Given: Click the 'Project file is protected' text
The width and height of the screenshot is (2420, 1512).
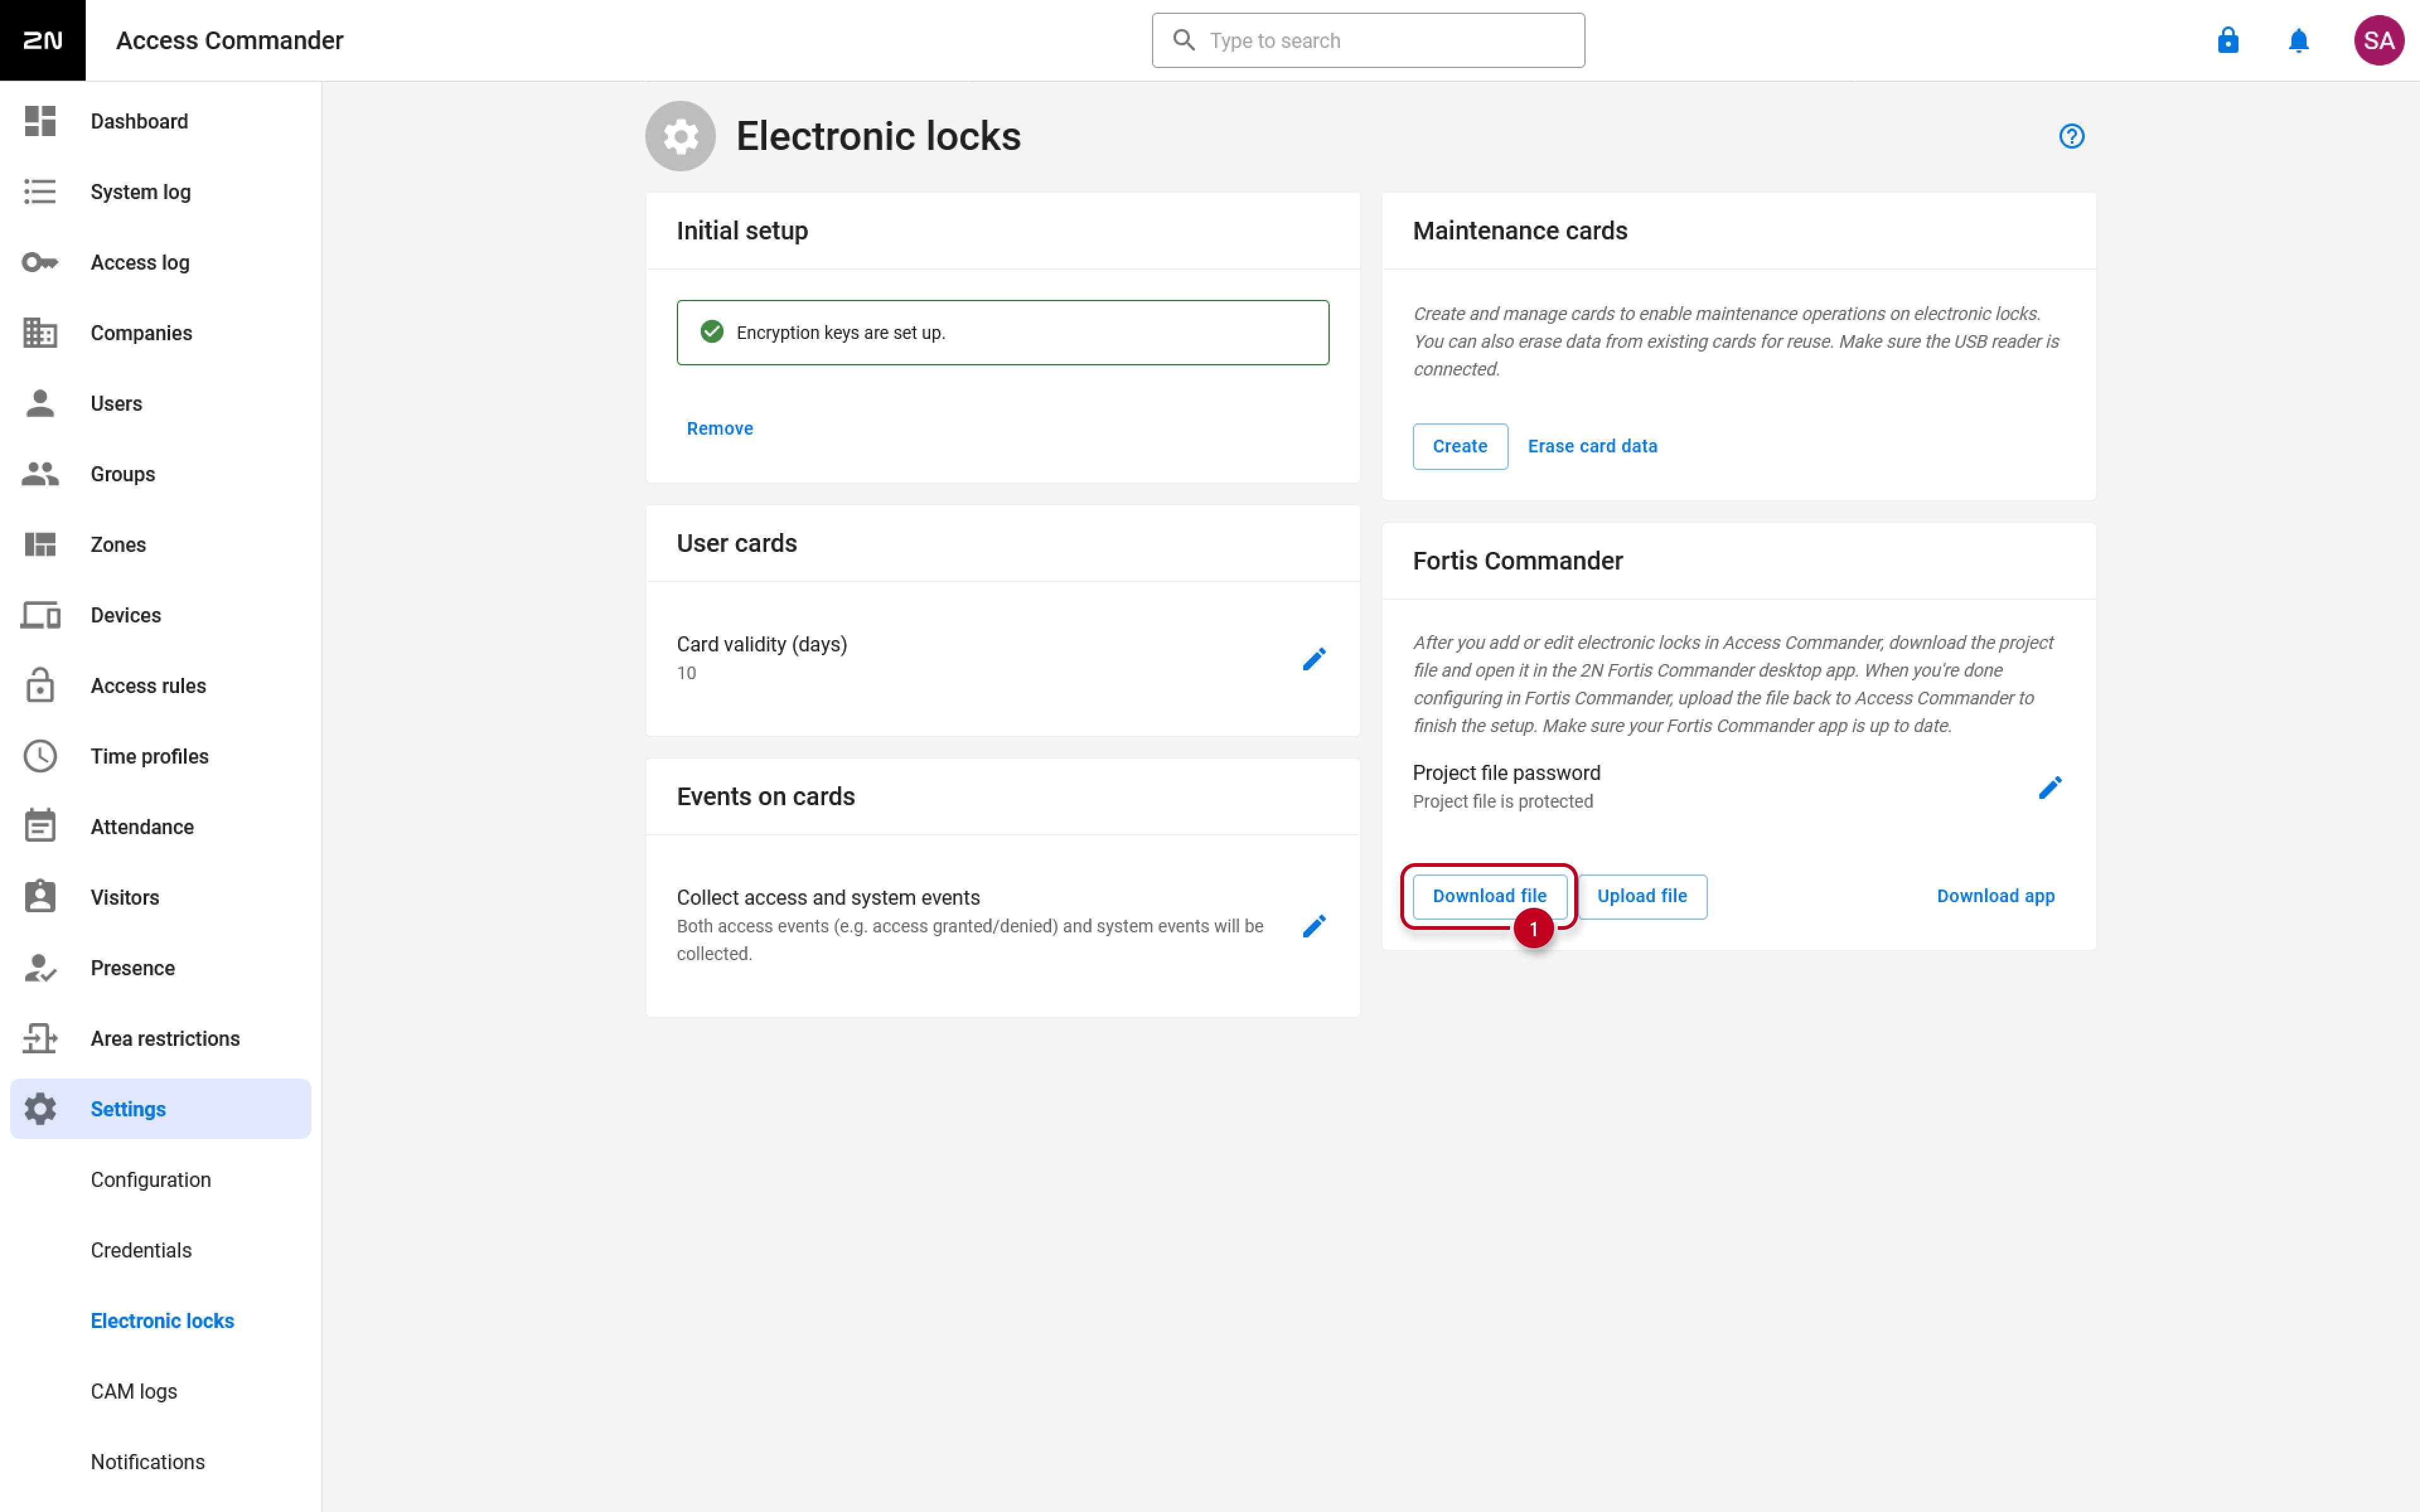Looking at the screenshot, I should (1502, 801).
